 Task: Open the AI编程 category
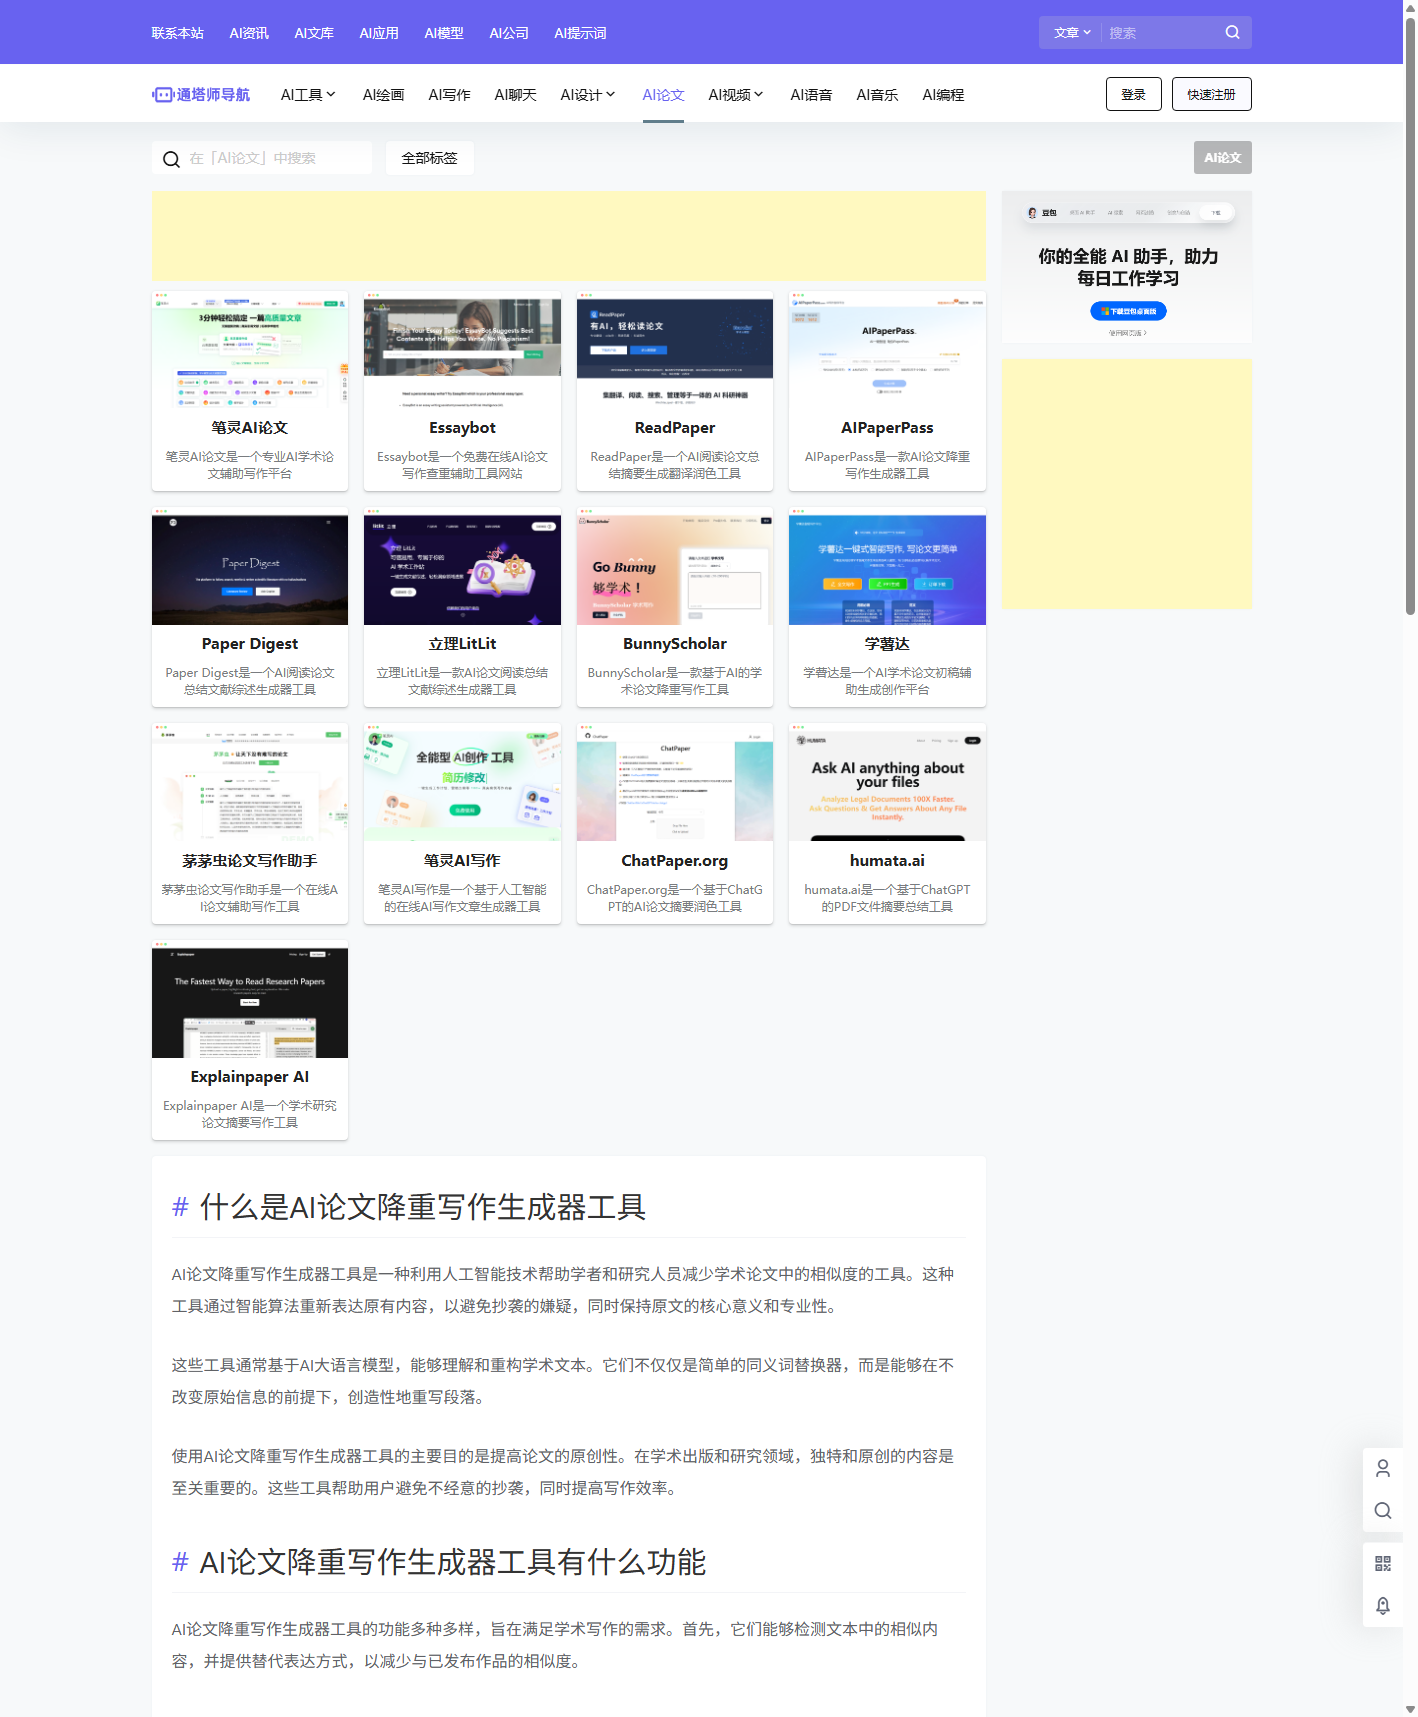coord(943,94)
